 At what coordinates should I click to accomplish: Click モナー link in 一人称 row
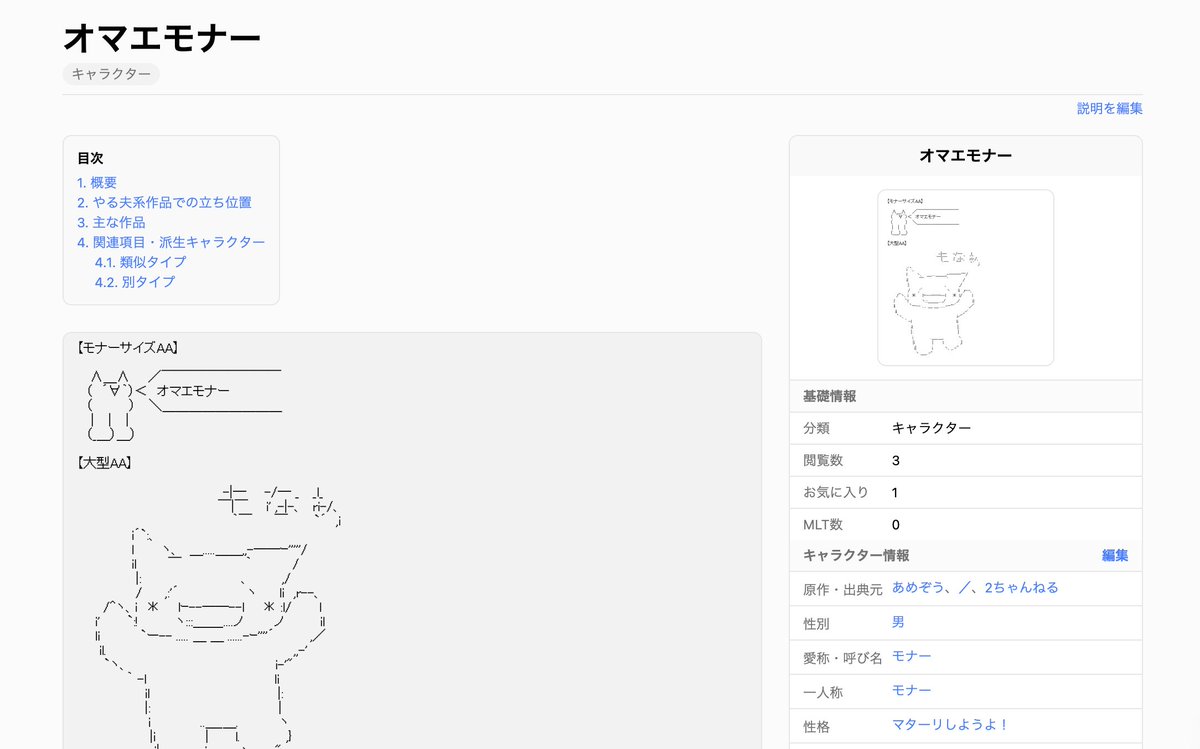[911, 690]
